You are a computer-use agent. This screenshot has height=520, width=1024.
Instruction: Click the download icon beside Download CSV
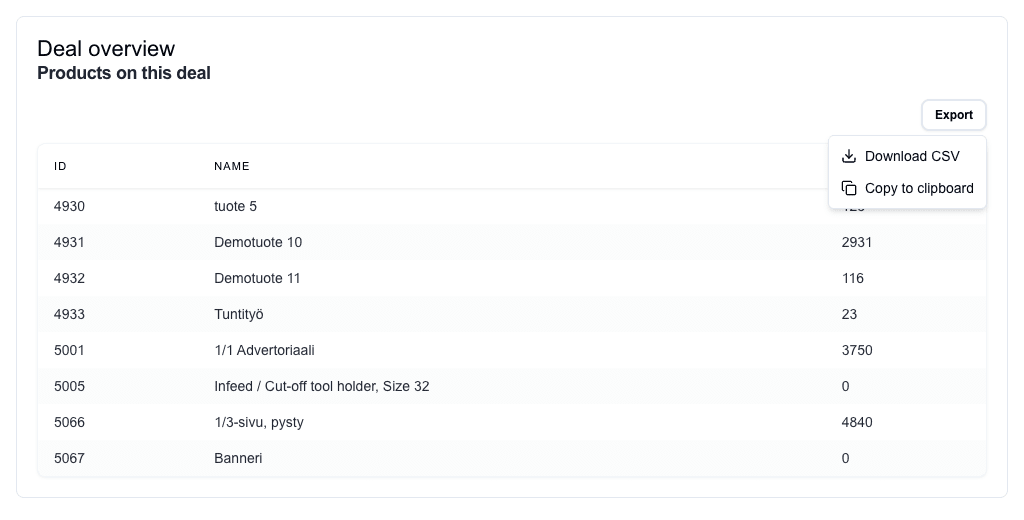[x=848, y=156]
